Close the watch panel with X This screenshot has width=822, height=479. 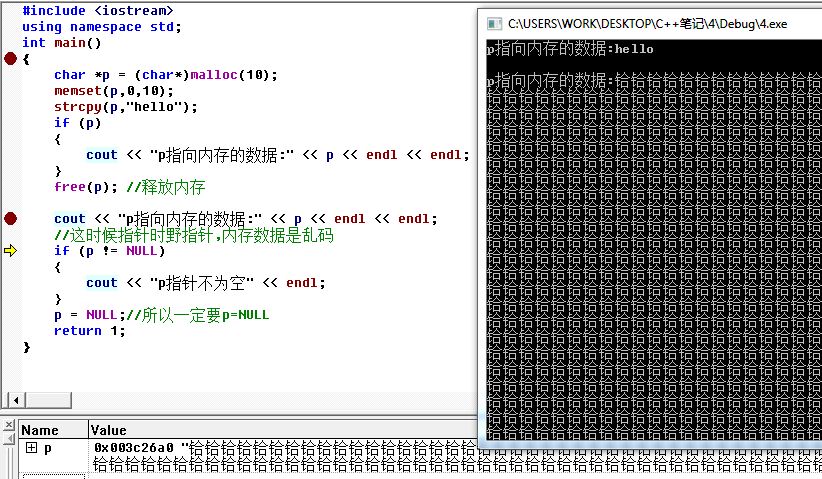coord(8,425)
